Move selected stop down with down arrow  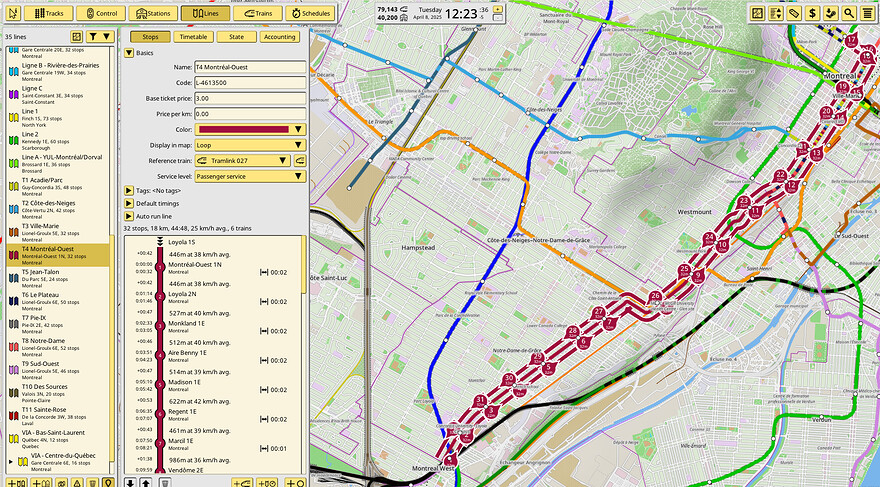[x=130, y=483]
